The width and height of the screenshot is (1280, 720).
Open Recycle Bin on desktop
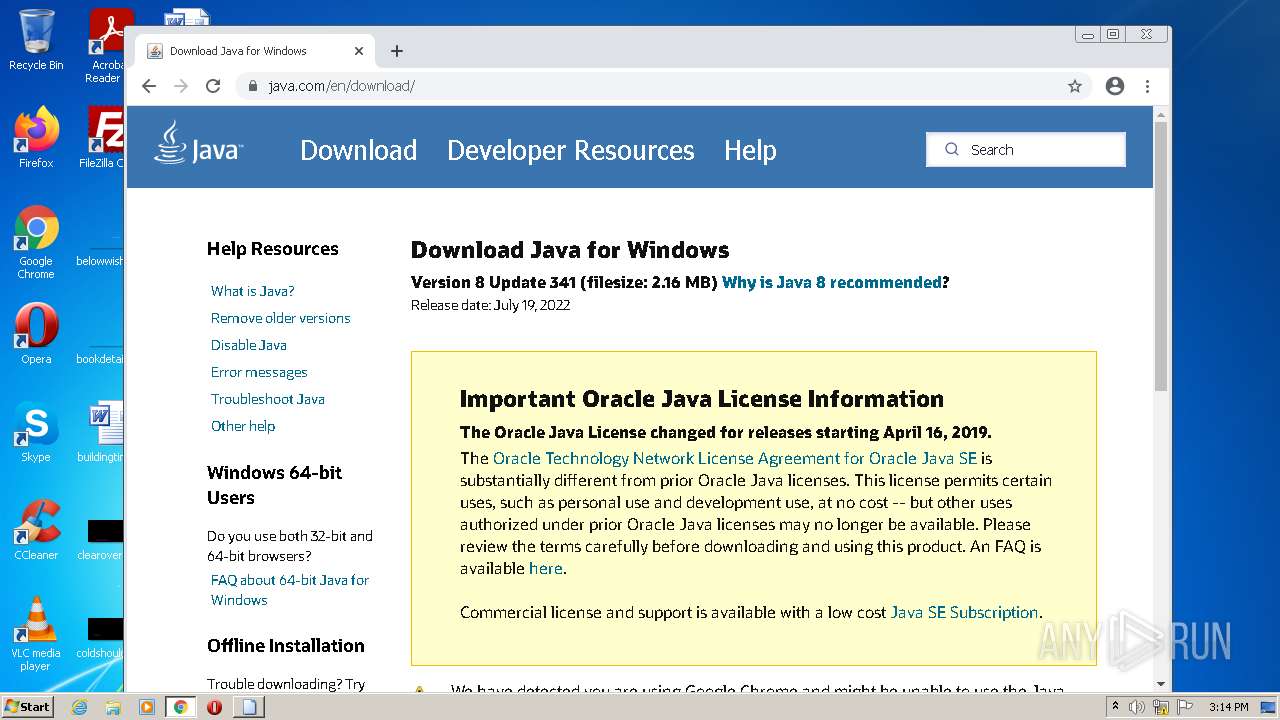point(36,40)
